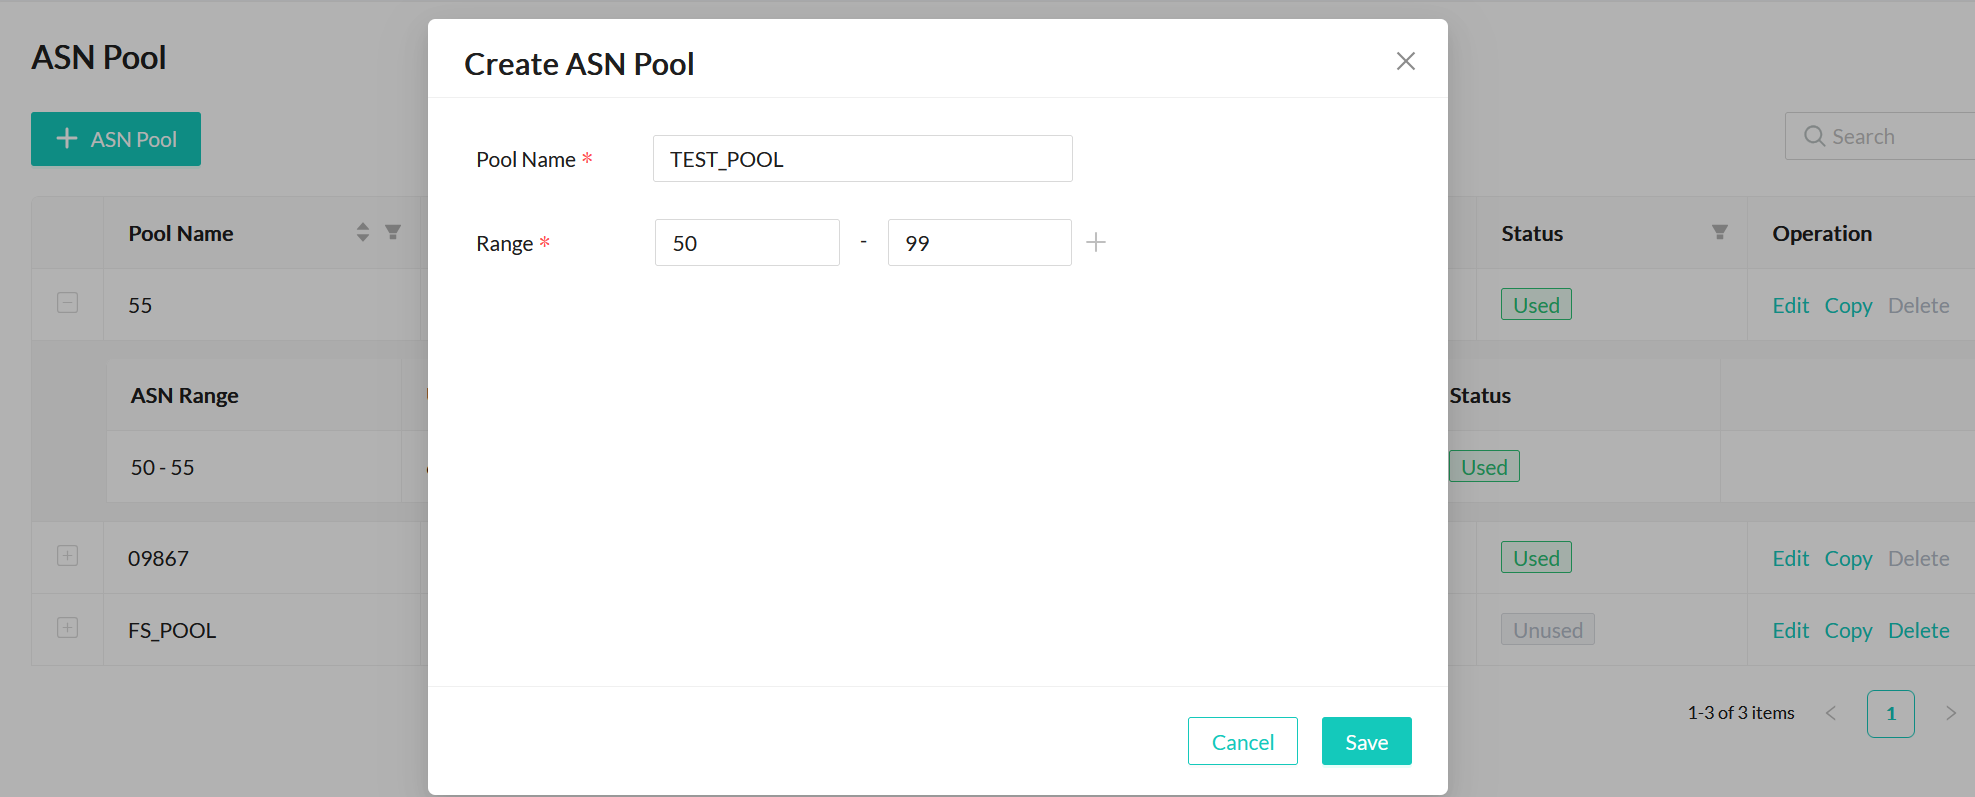Save the new ASN pool
The width and height of the screenshot is (1975, 797).
[1366, 742]
